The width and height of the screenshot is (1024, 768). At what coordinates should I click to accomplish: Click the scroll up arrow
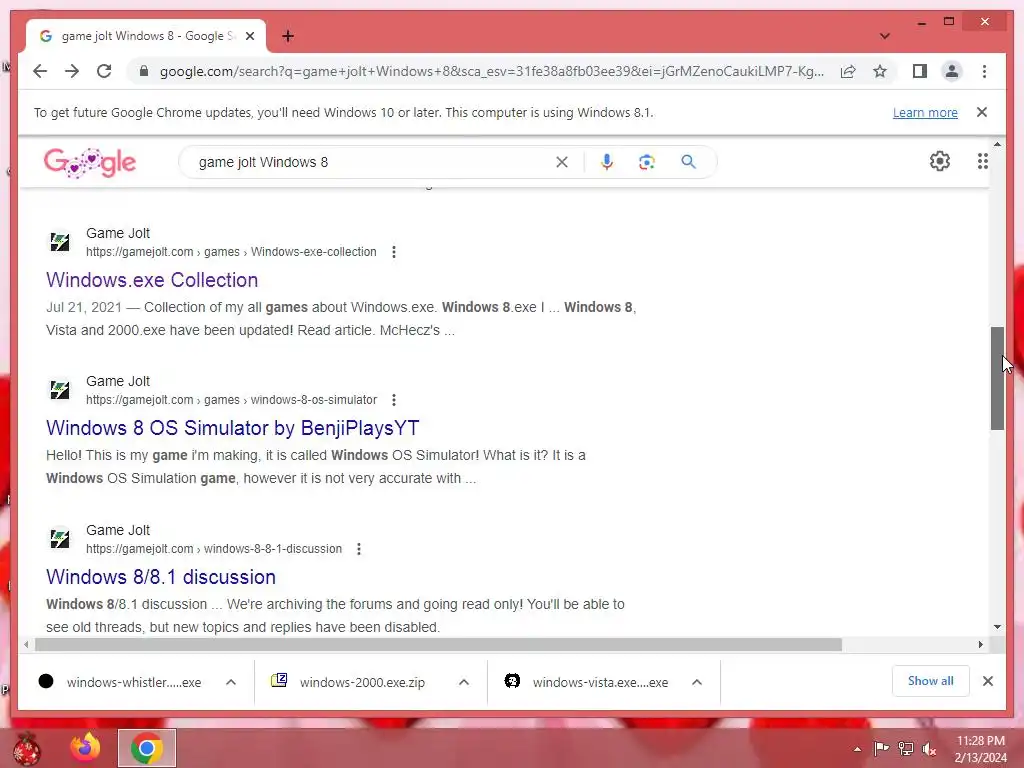(997, 144)
